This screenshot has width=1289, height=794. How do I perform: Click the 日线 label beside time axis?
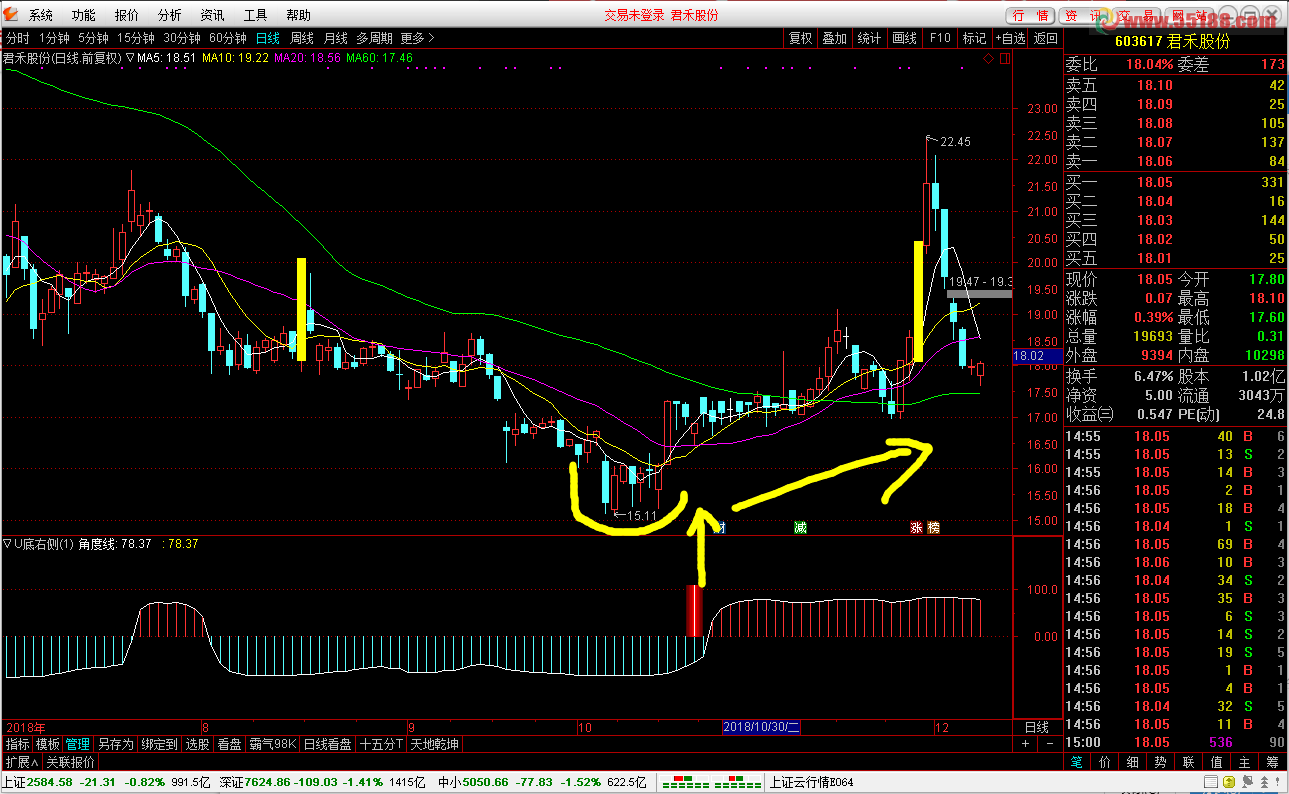click(x=1037, y=727)
